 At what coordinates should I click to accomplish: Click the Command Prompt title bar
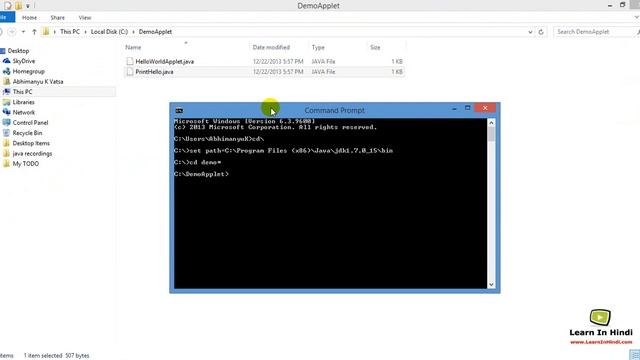[x=335, y=110]
